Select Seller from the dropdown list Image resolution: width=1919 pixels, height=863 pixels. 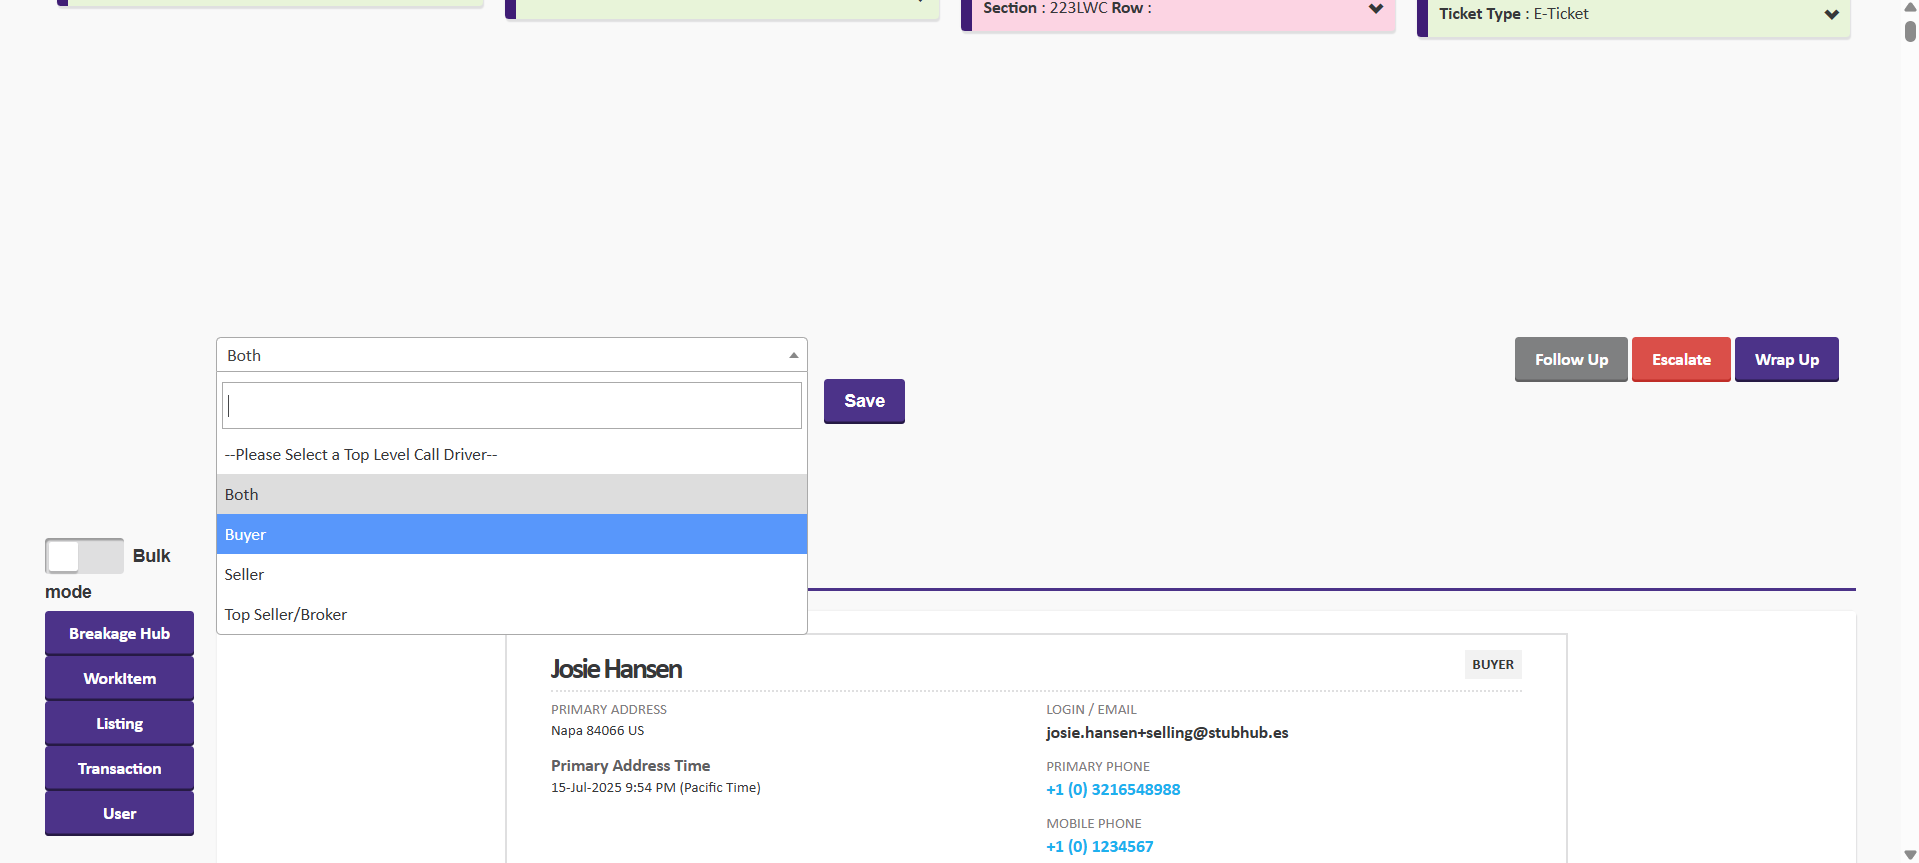coord(511,574)
